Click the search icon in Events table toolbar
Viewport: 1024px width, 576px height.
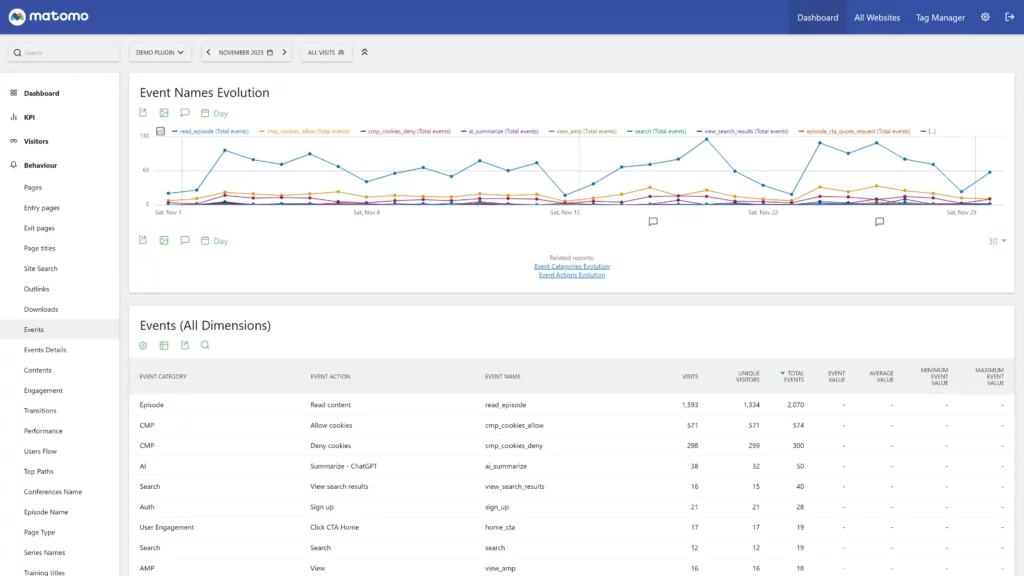[x=205, y=345]
